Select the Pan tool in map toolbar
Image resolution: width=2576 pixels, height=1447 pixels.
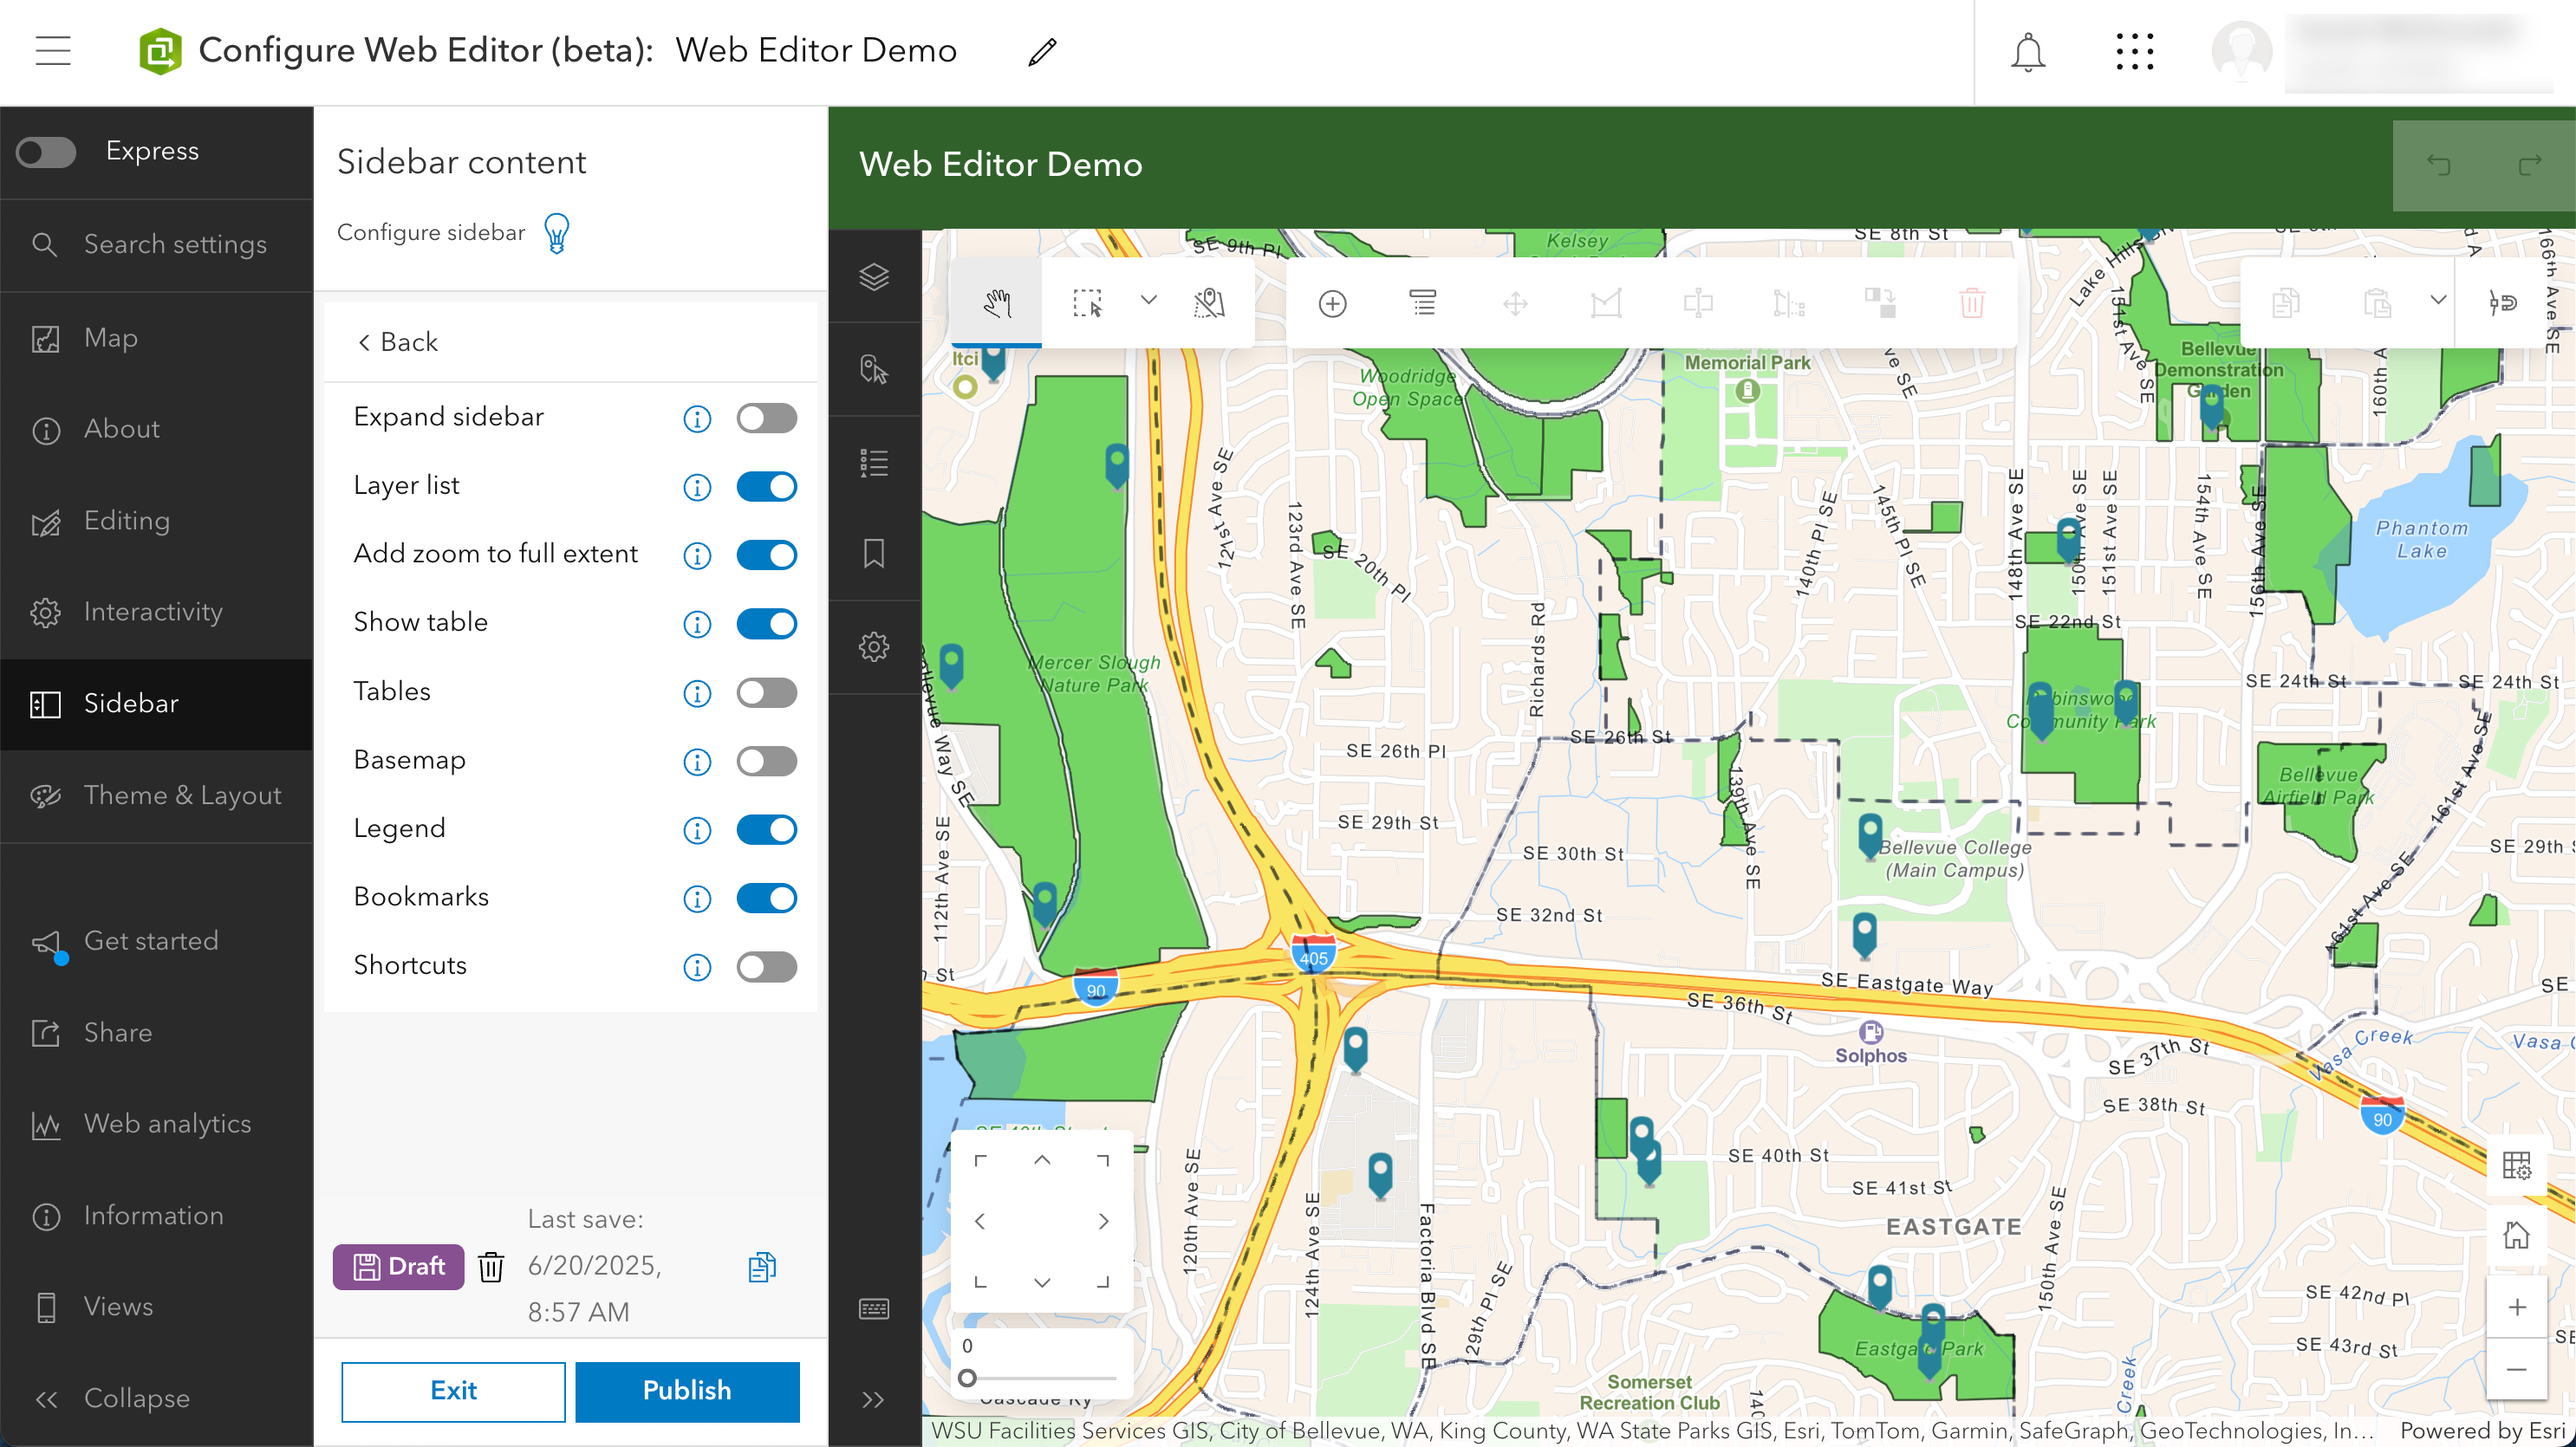tap(997, 303)
